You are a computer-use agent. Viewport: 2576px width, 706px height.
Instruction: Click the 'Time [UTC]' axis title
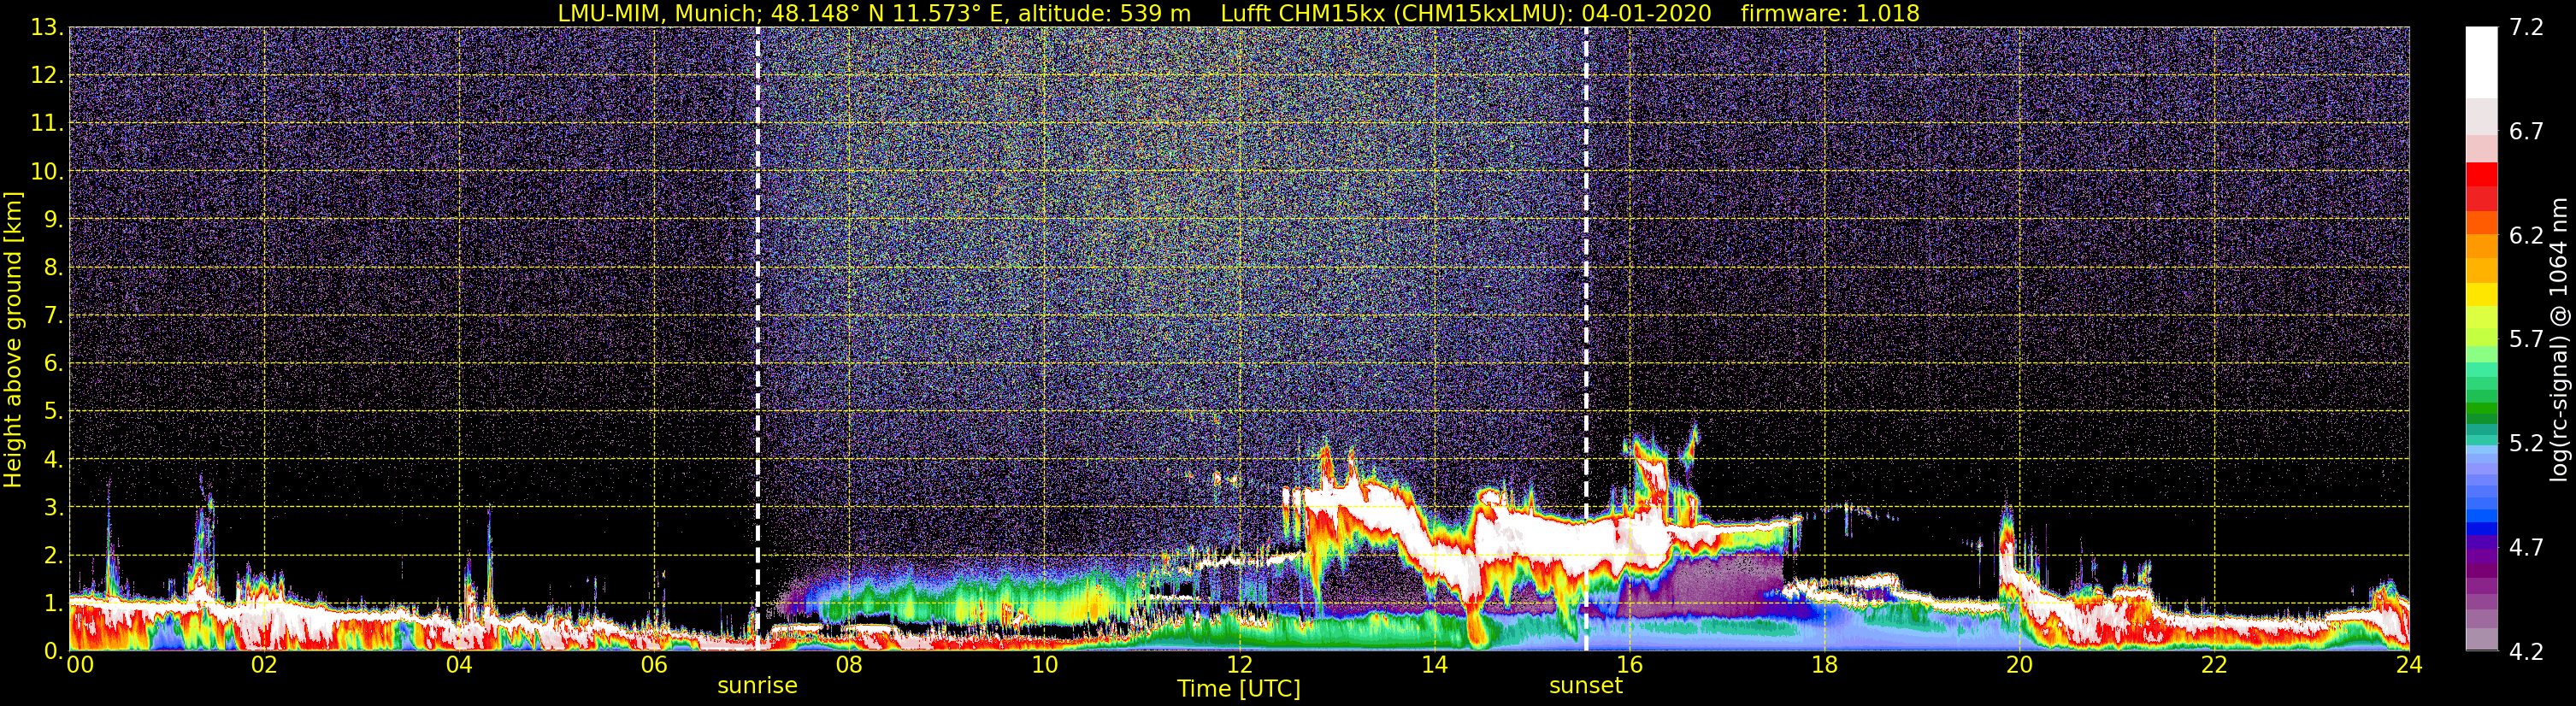tap(1238, 689)
